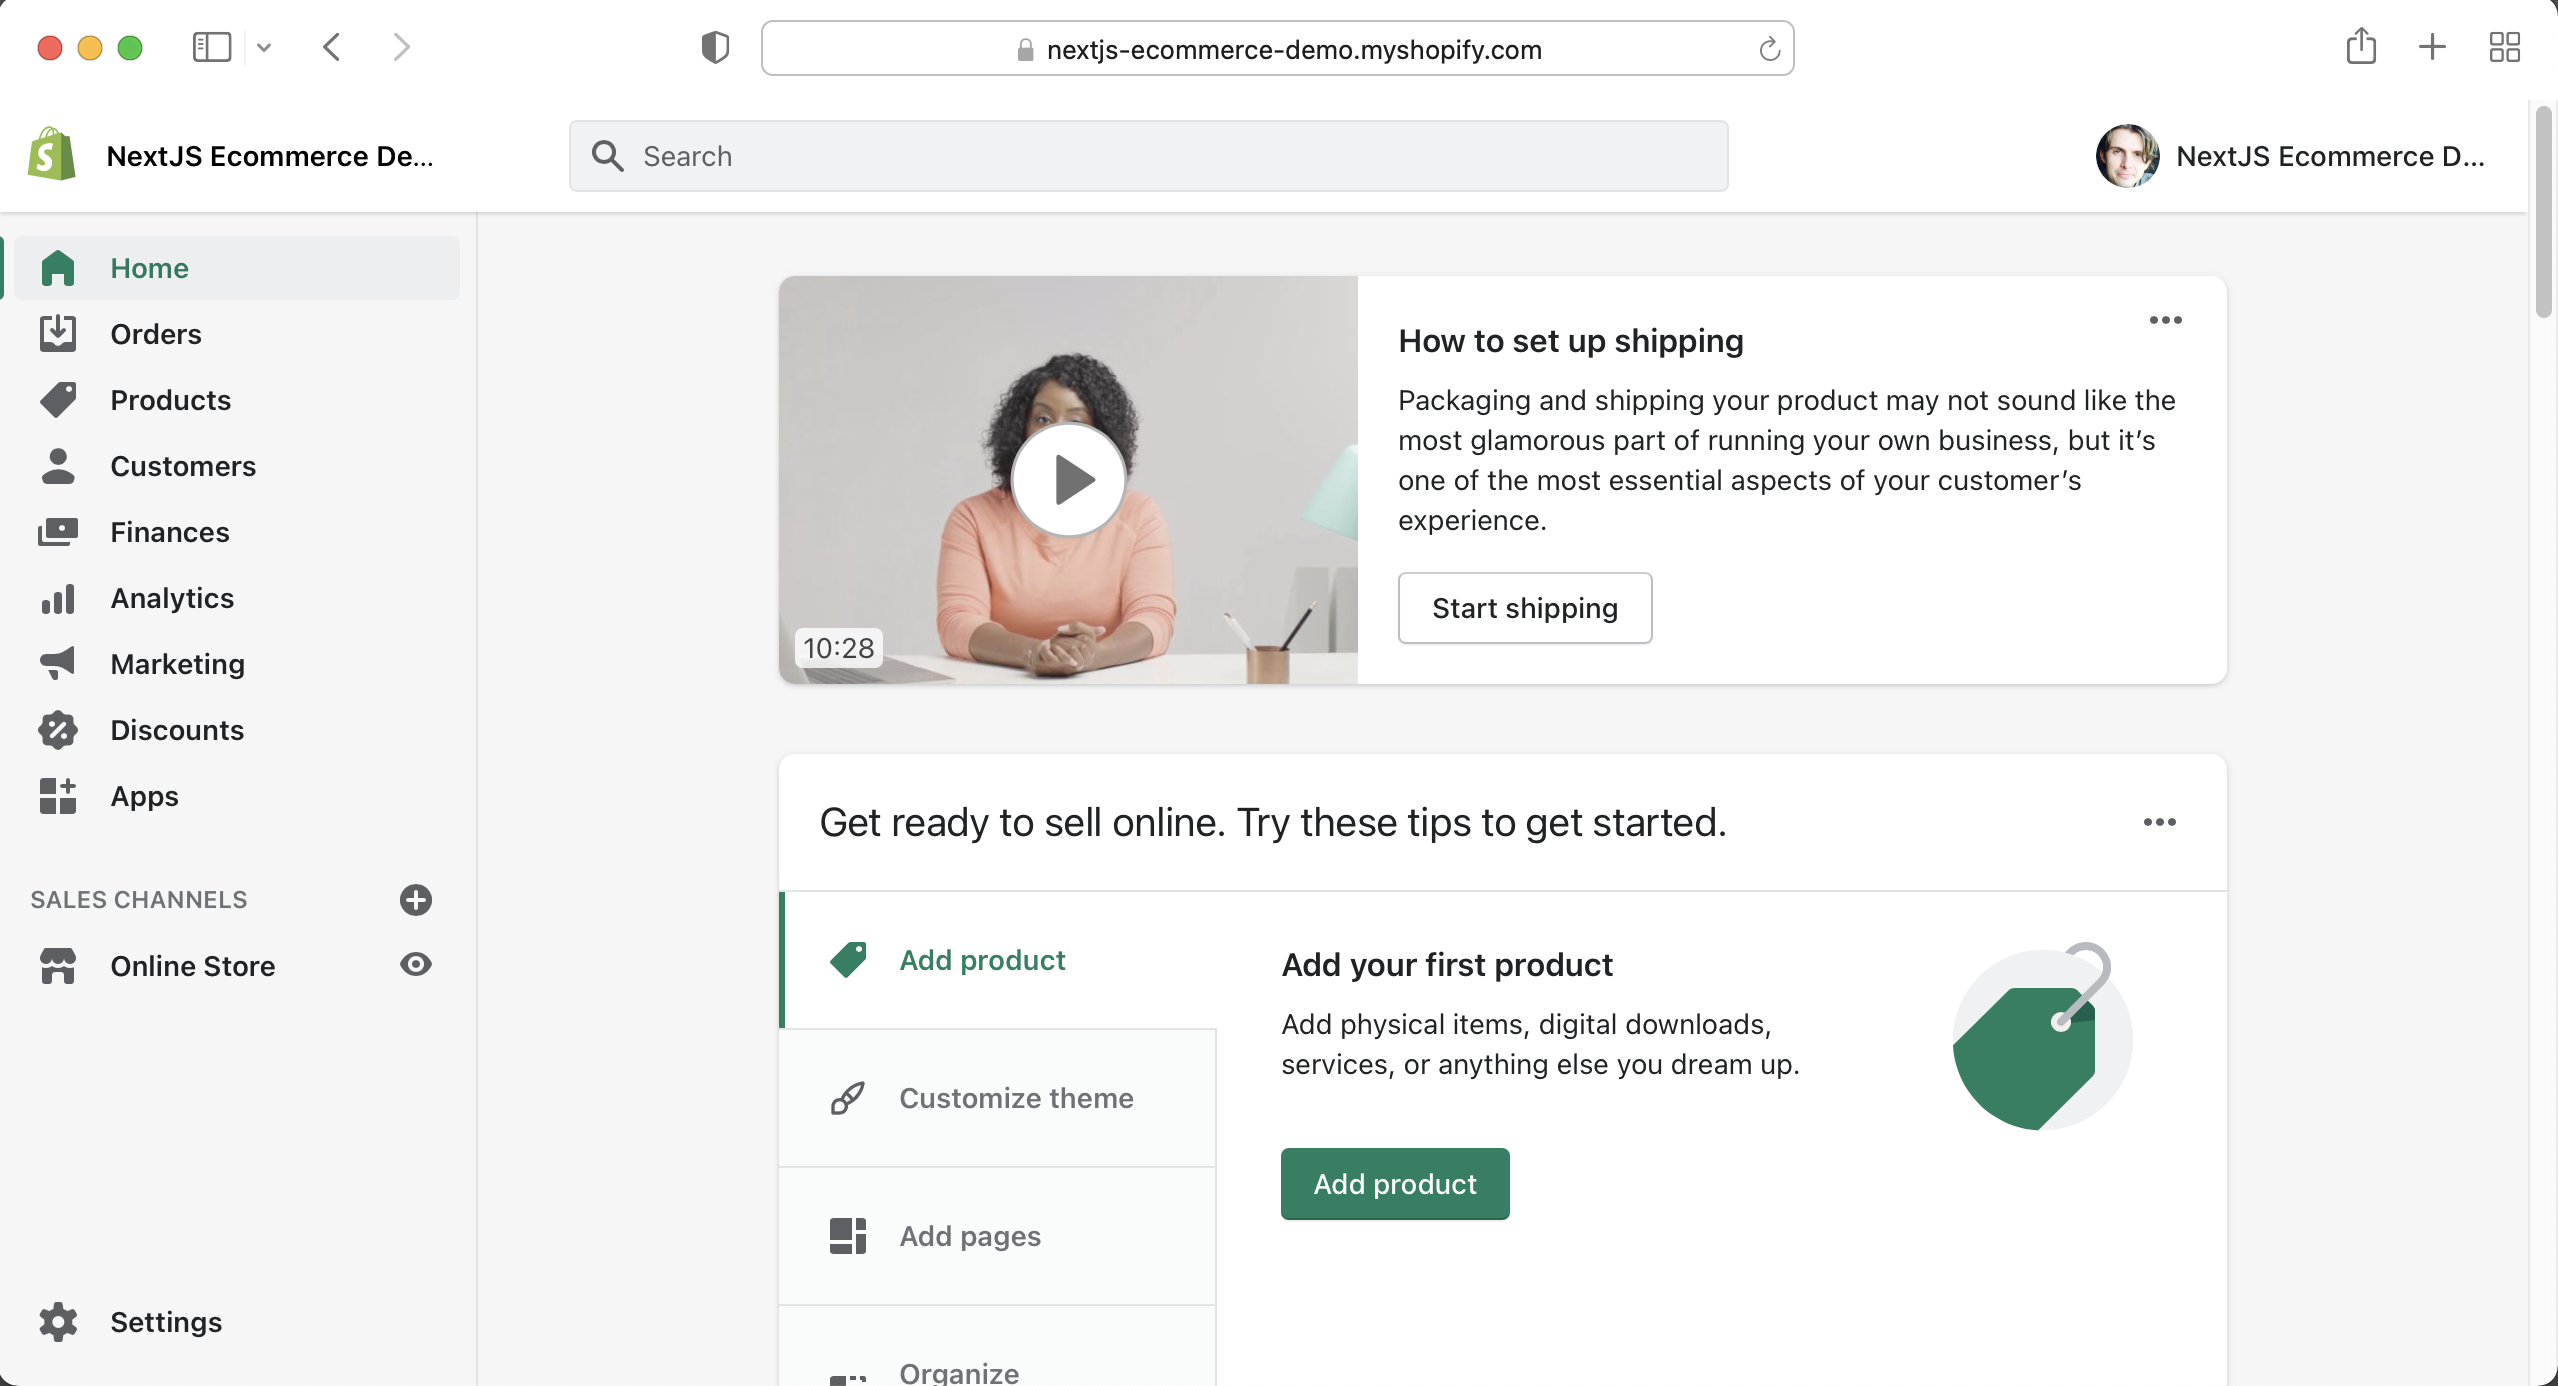Preview Online Store via eye icon

point(416,964)
